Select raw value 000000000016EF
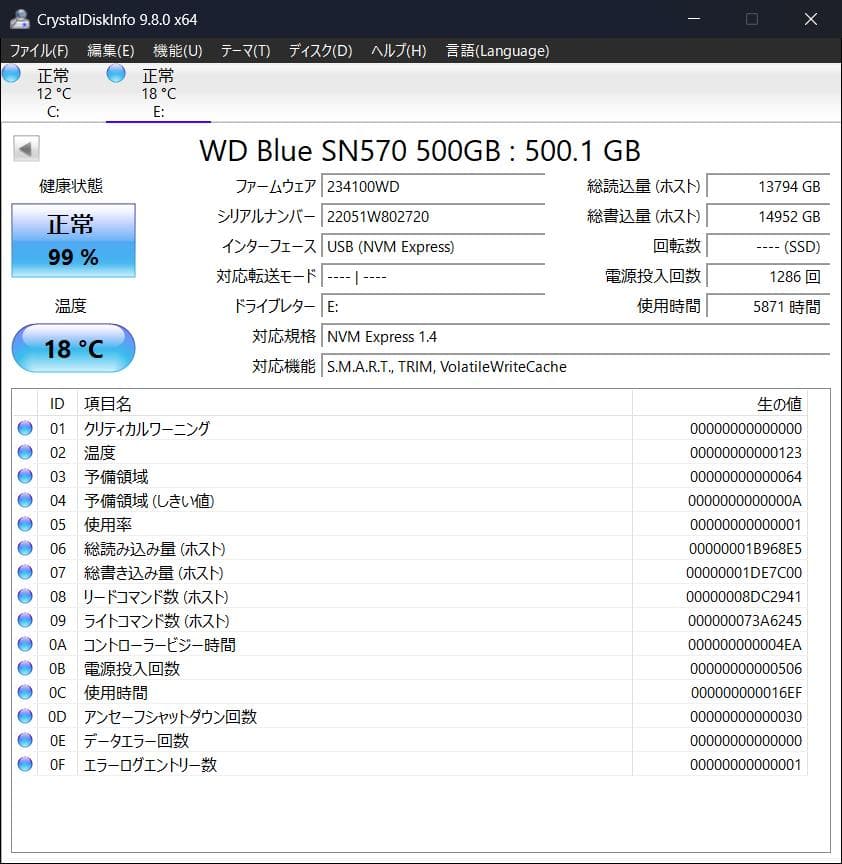The height and width of the screenshot is (864, 842). click(746, 693)
